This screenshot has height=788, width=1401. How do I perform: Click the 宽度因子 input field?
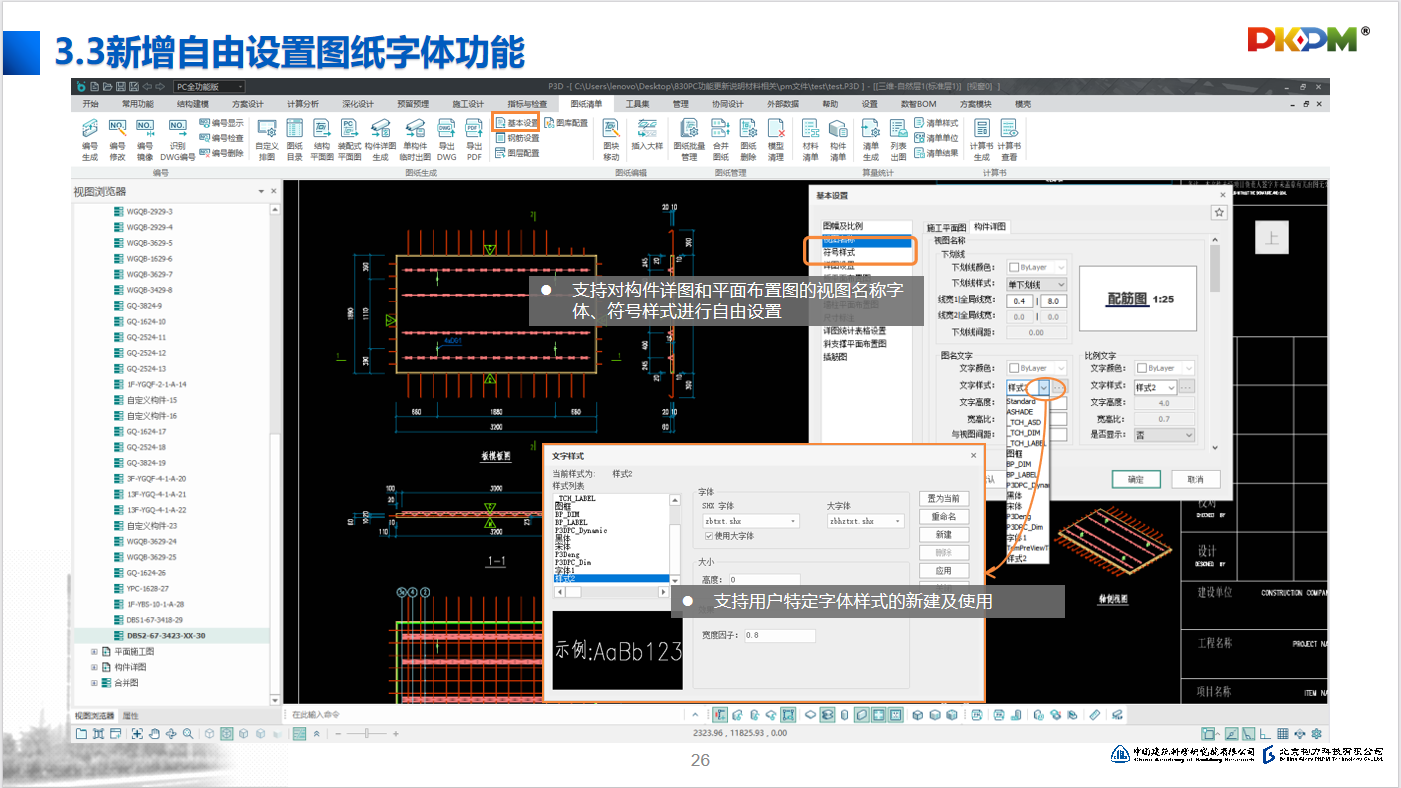point(778,635)
